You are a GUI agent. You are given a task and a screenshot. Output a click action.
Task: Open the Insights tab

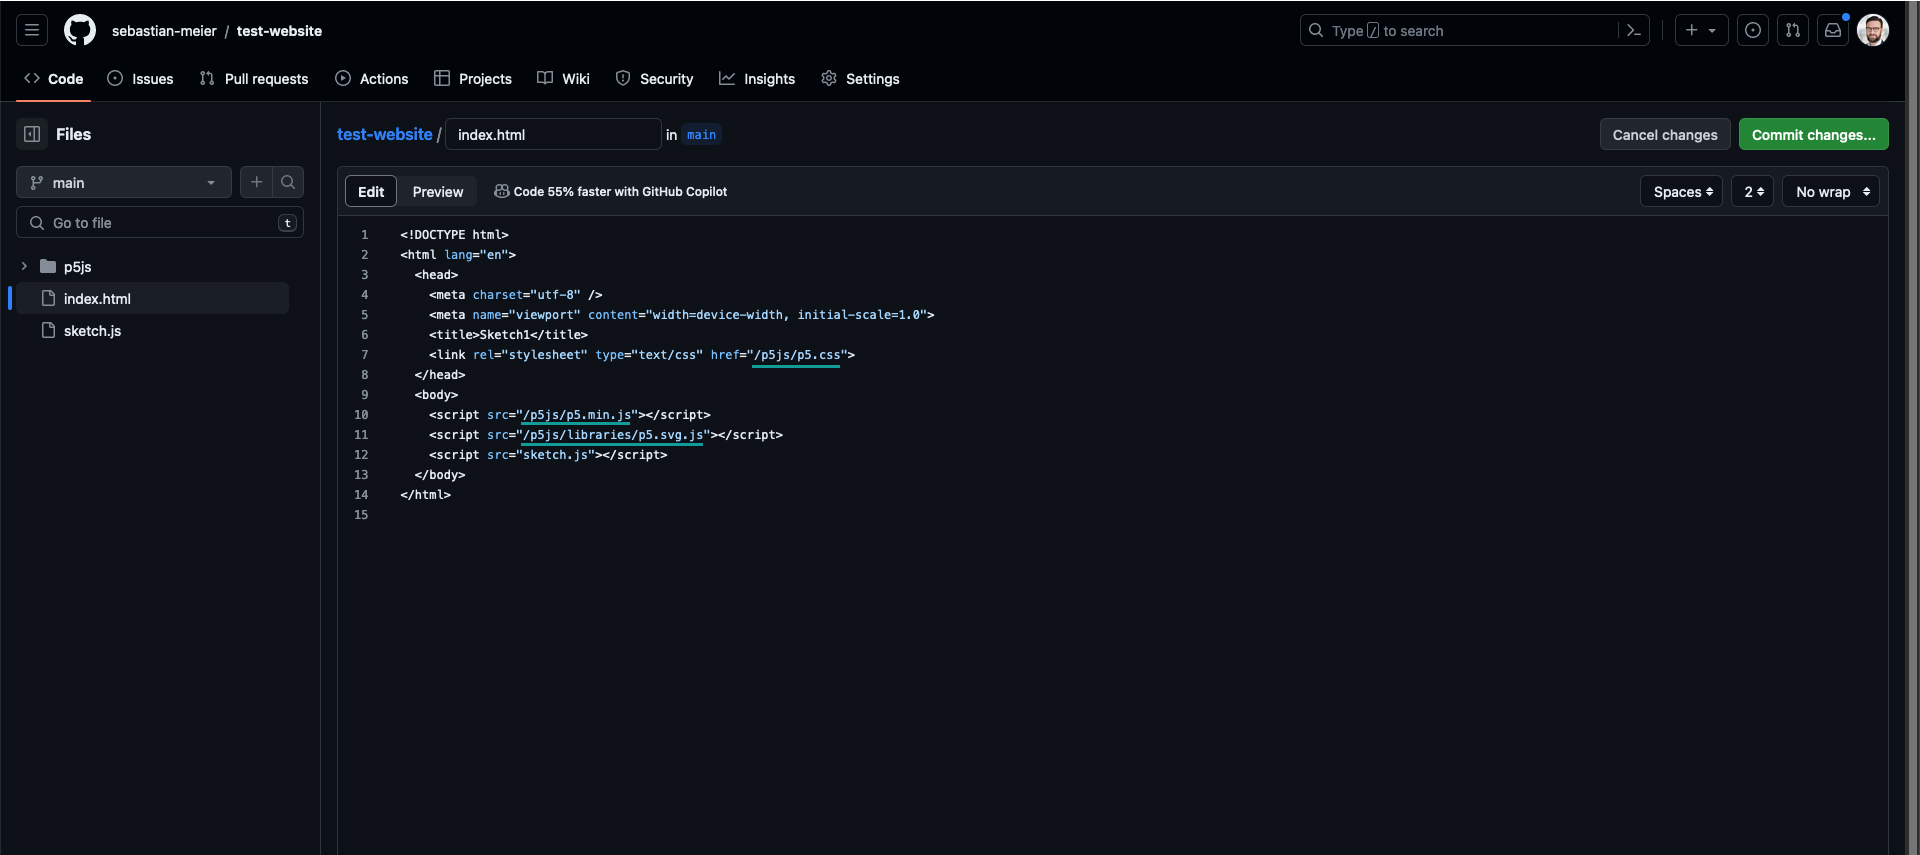click(757, 78)
